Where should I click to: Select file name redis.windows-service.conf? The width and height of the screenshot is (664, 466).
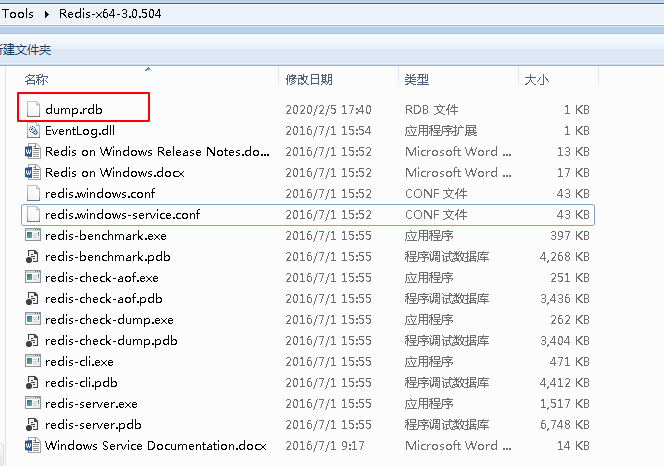(x=122, y=214)
